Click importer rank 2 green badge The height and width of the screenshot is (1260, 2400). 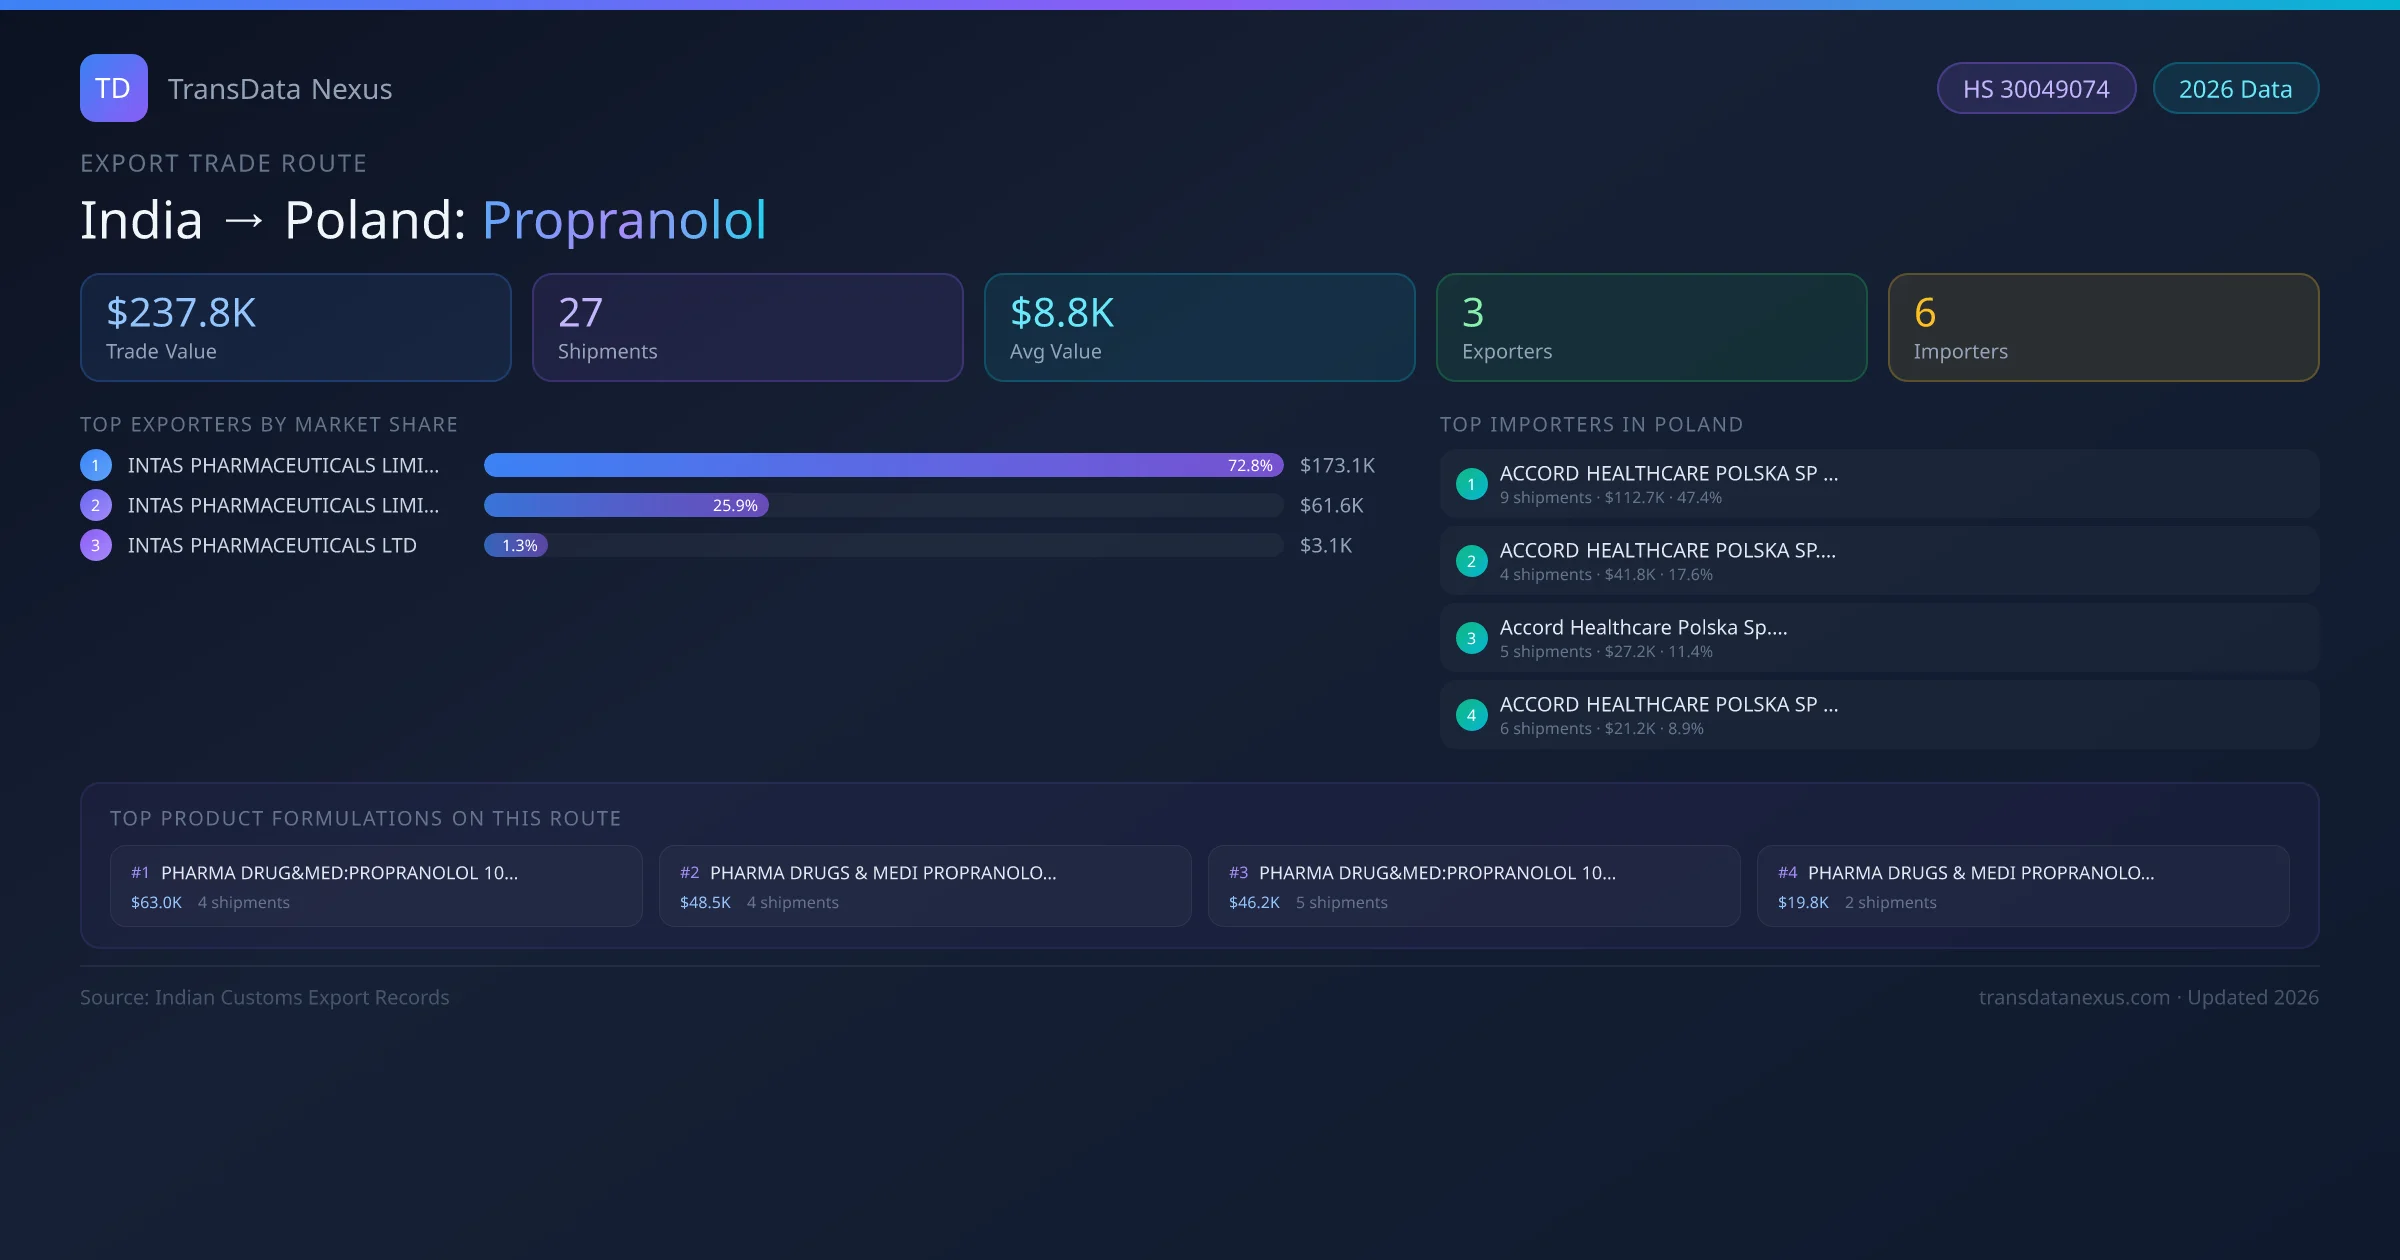1471,561
